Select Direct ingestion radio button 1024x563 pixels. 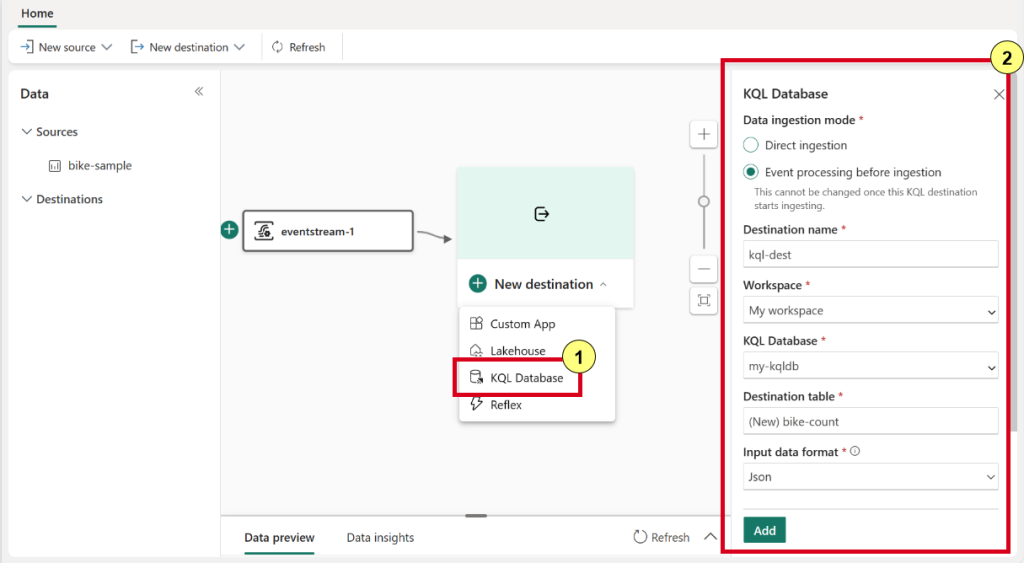(750, 145)
